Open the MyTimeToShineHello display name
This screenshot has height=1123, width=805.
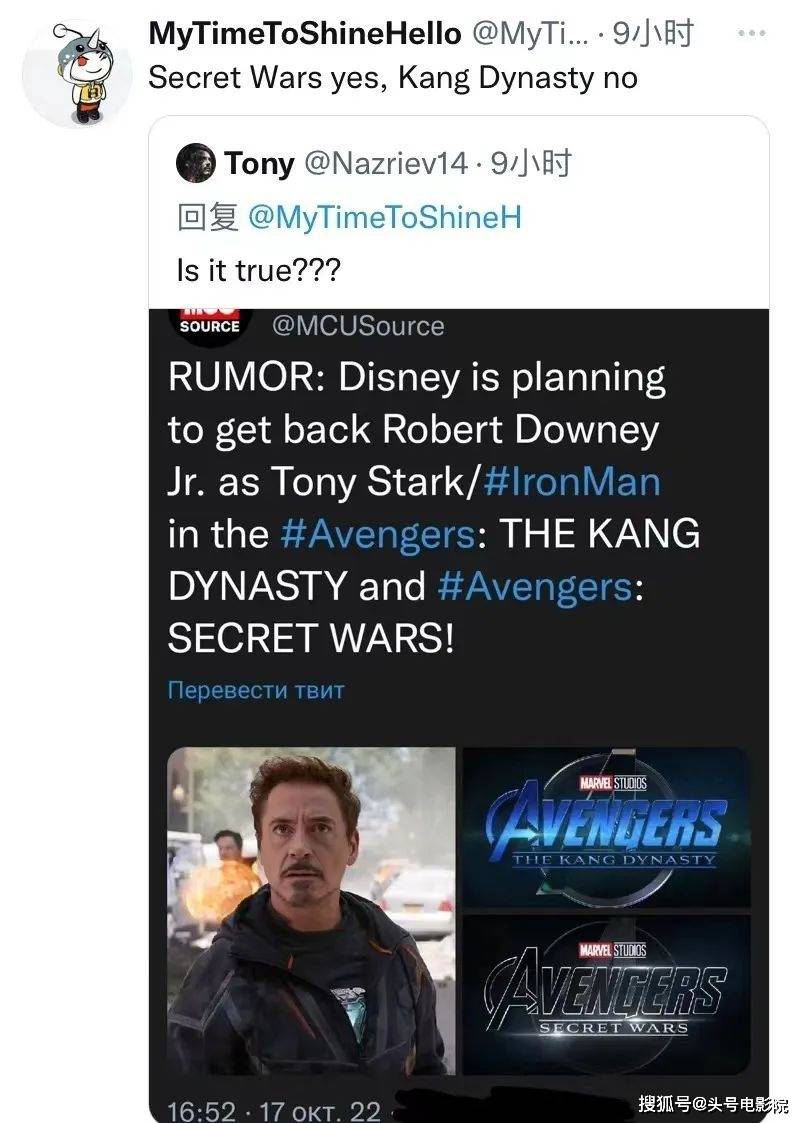click(x=305, y=34)
